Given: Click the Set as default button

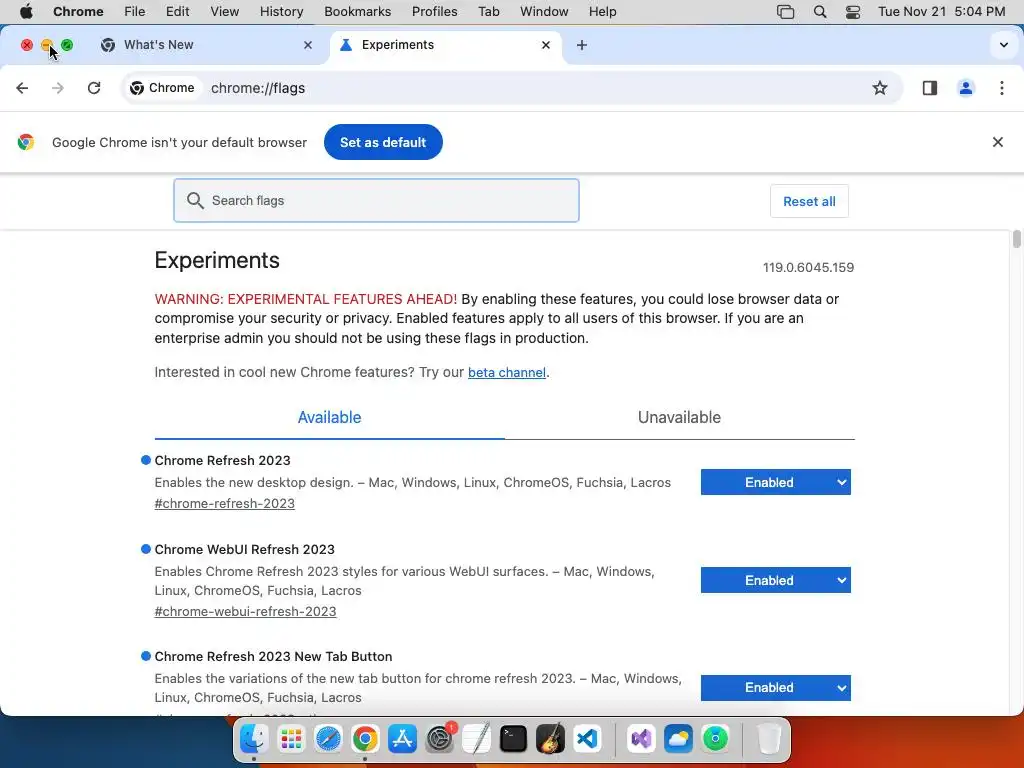Looking at the screenshot, I should click(x=383, y=142).
